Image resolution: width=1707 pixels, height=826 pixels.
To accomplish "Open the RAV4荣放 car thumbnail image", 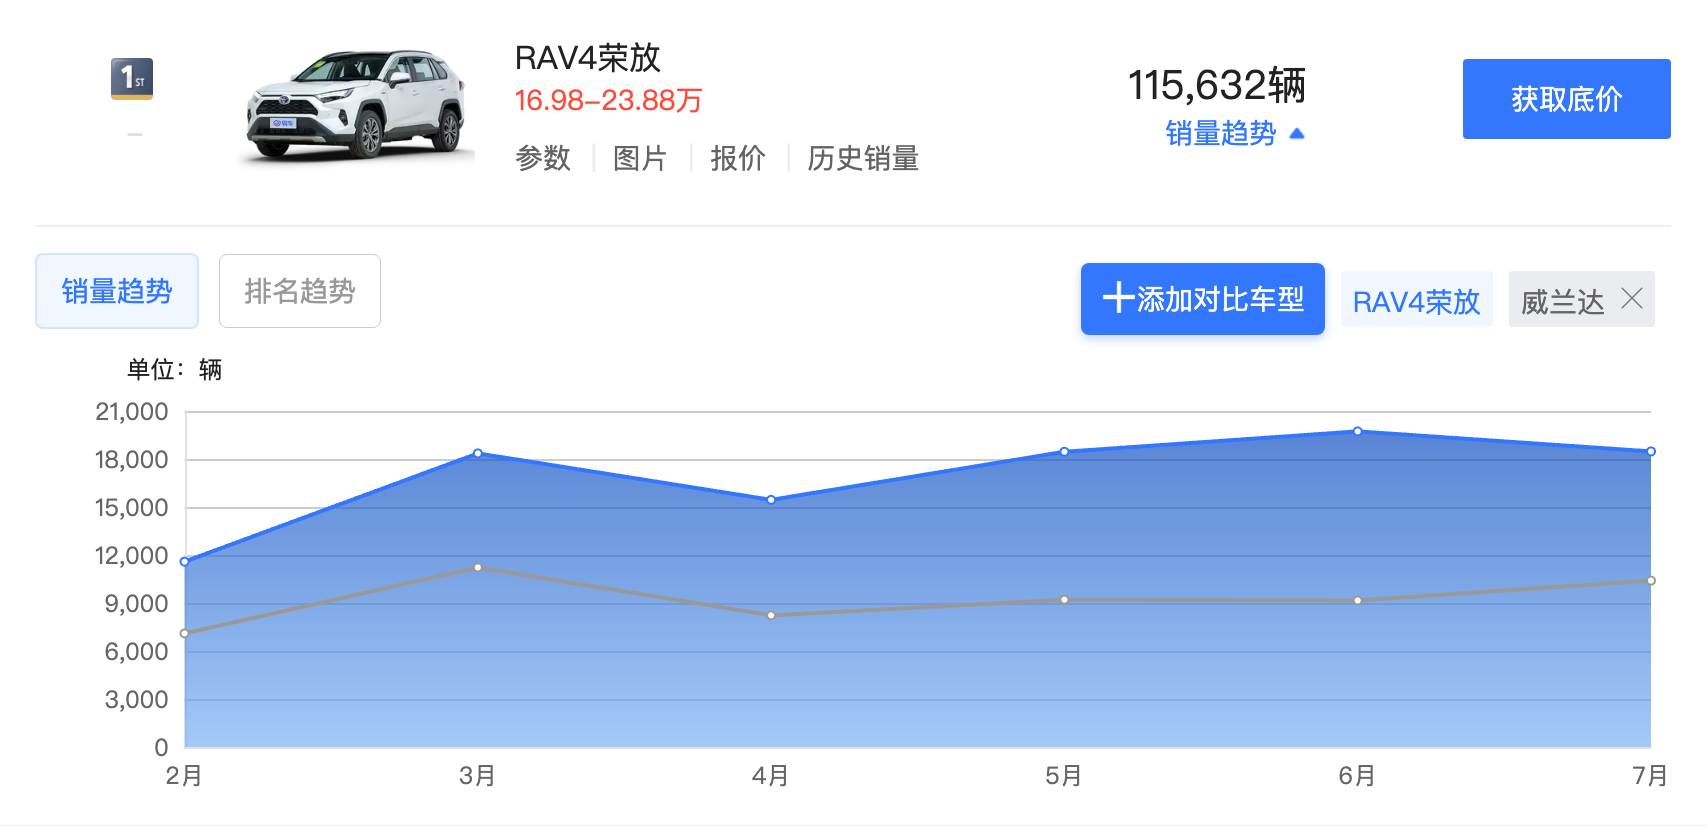I will tap(356, 106).
